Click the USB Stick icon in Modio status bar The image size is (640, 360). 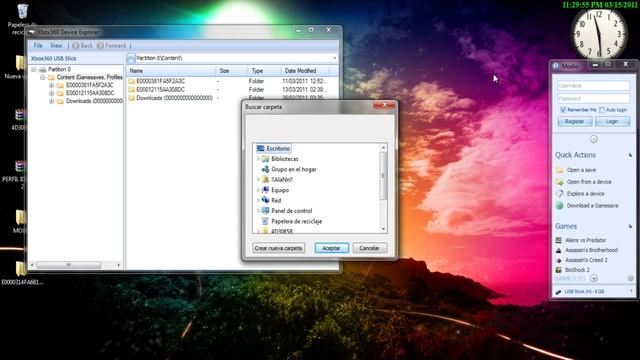pos(558,291)
